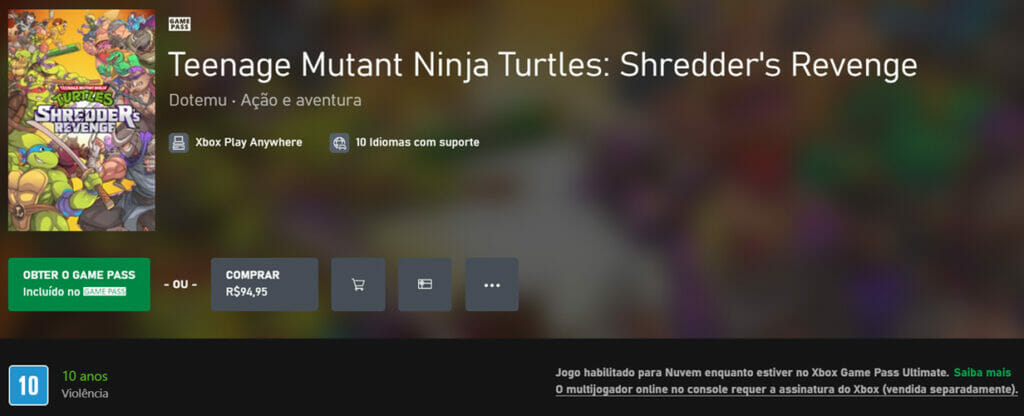Click the green 10 anos rating text
Image resolution: width=1024 pixels, height=416 pixels.
[85, 376]
